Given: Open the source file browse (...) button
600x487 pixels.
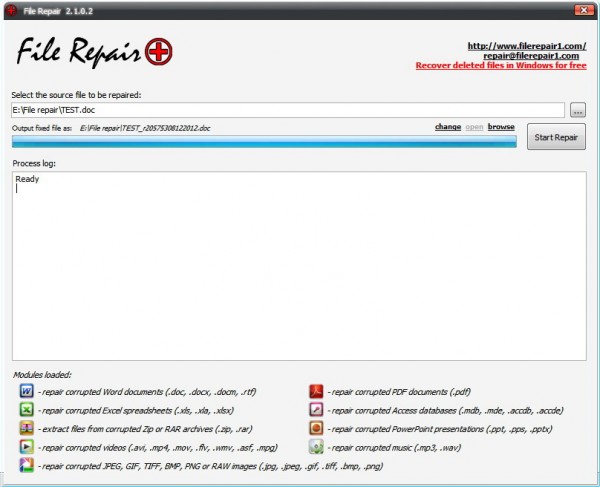Looking at the screenshot, I should tap(578, 110).
